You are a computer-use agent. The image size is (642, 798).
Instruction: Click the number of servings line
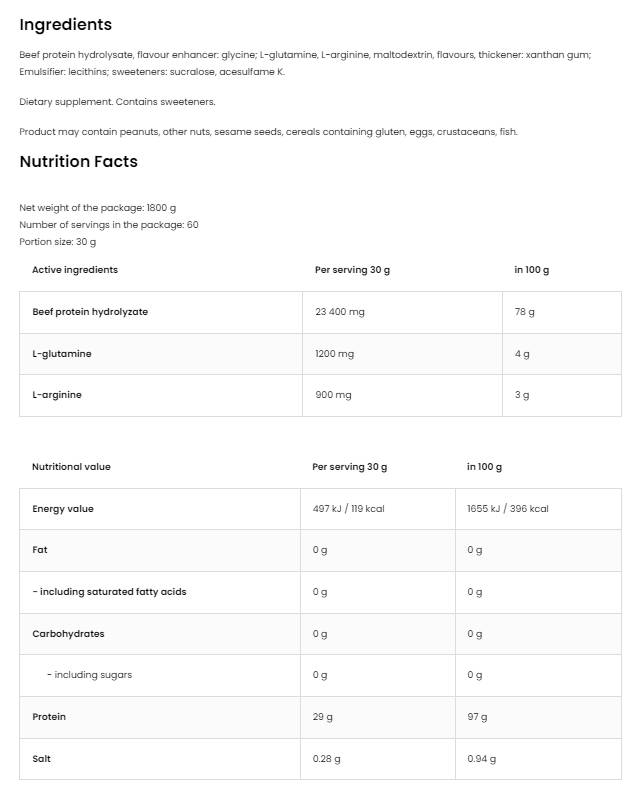pos(109,225)
